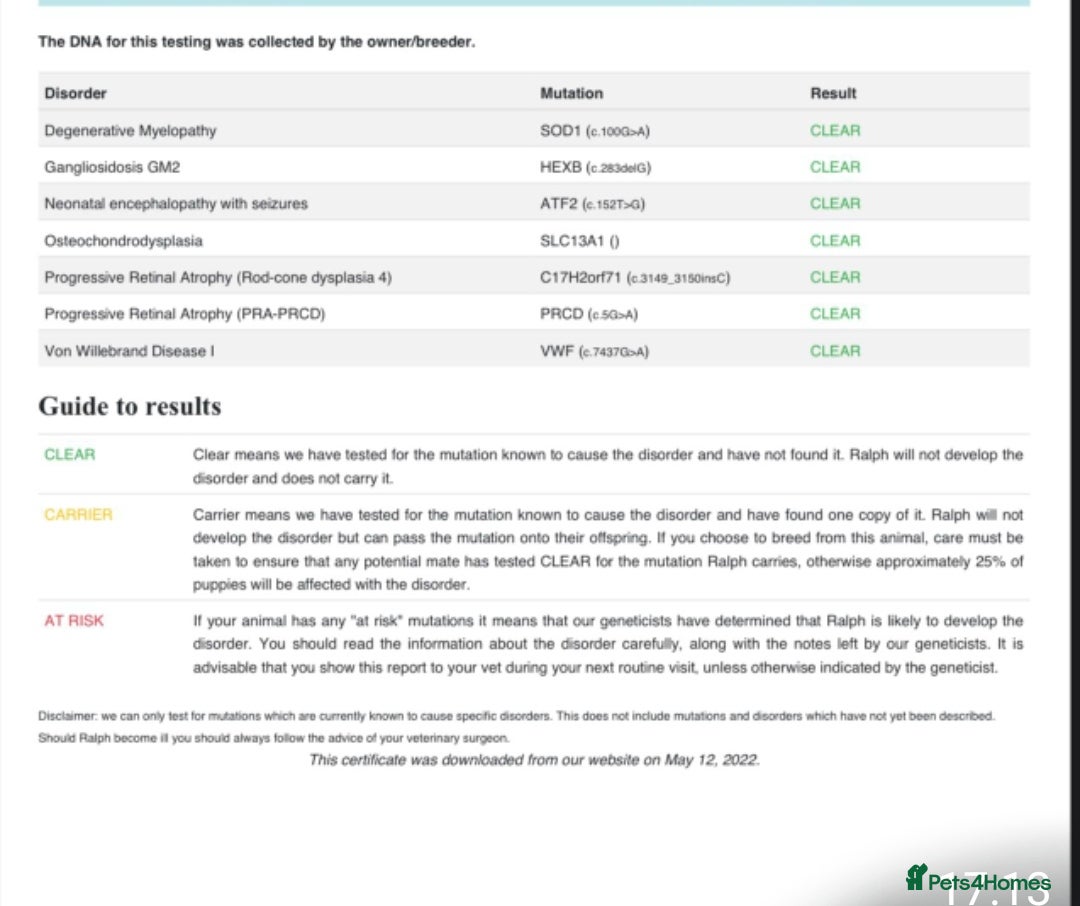Click the Disorder column header
This screenshot has height=906, width=1080.
(x=75, y=93)
